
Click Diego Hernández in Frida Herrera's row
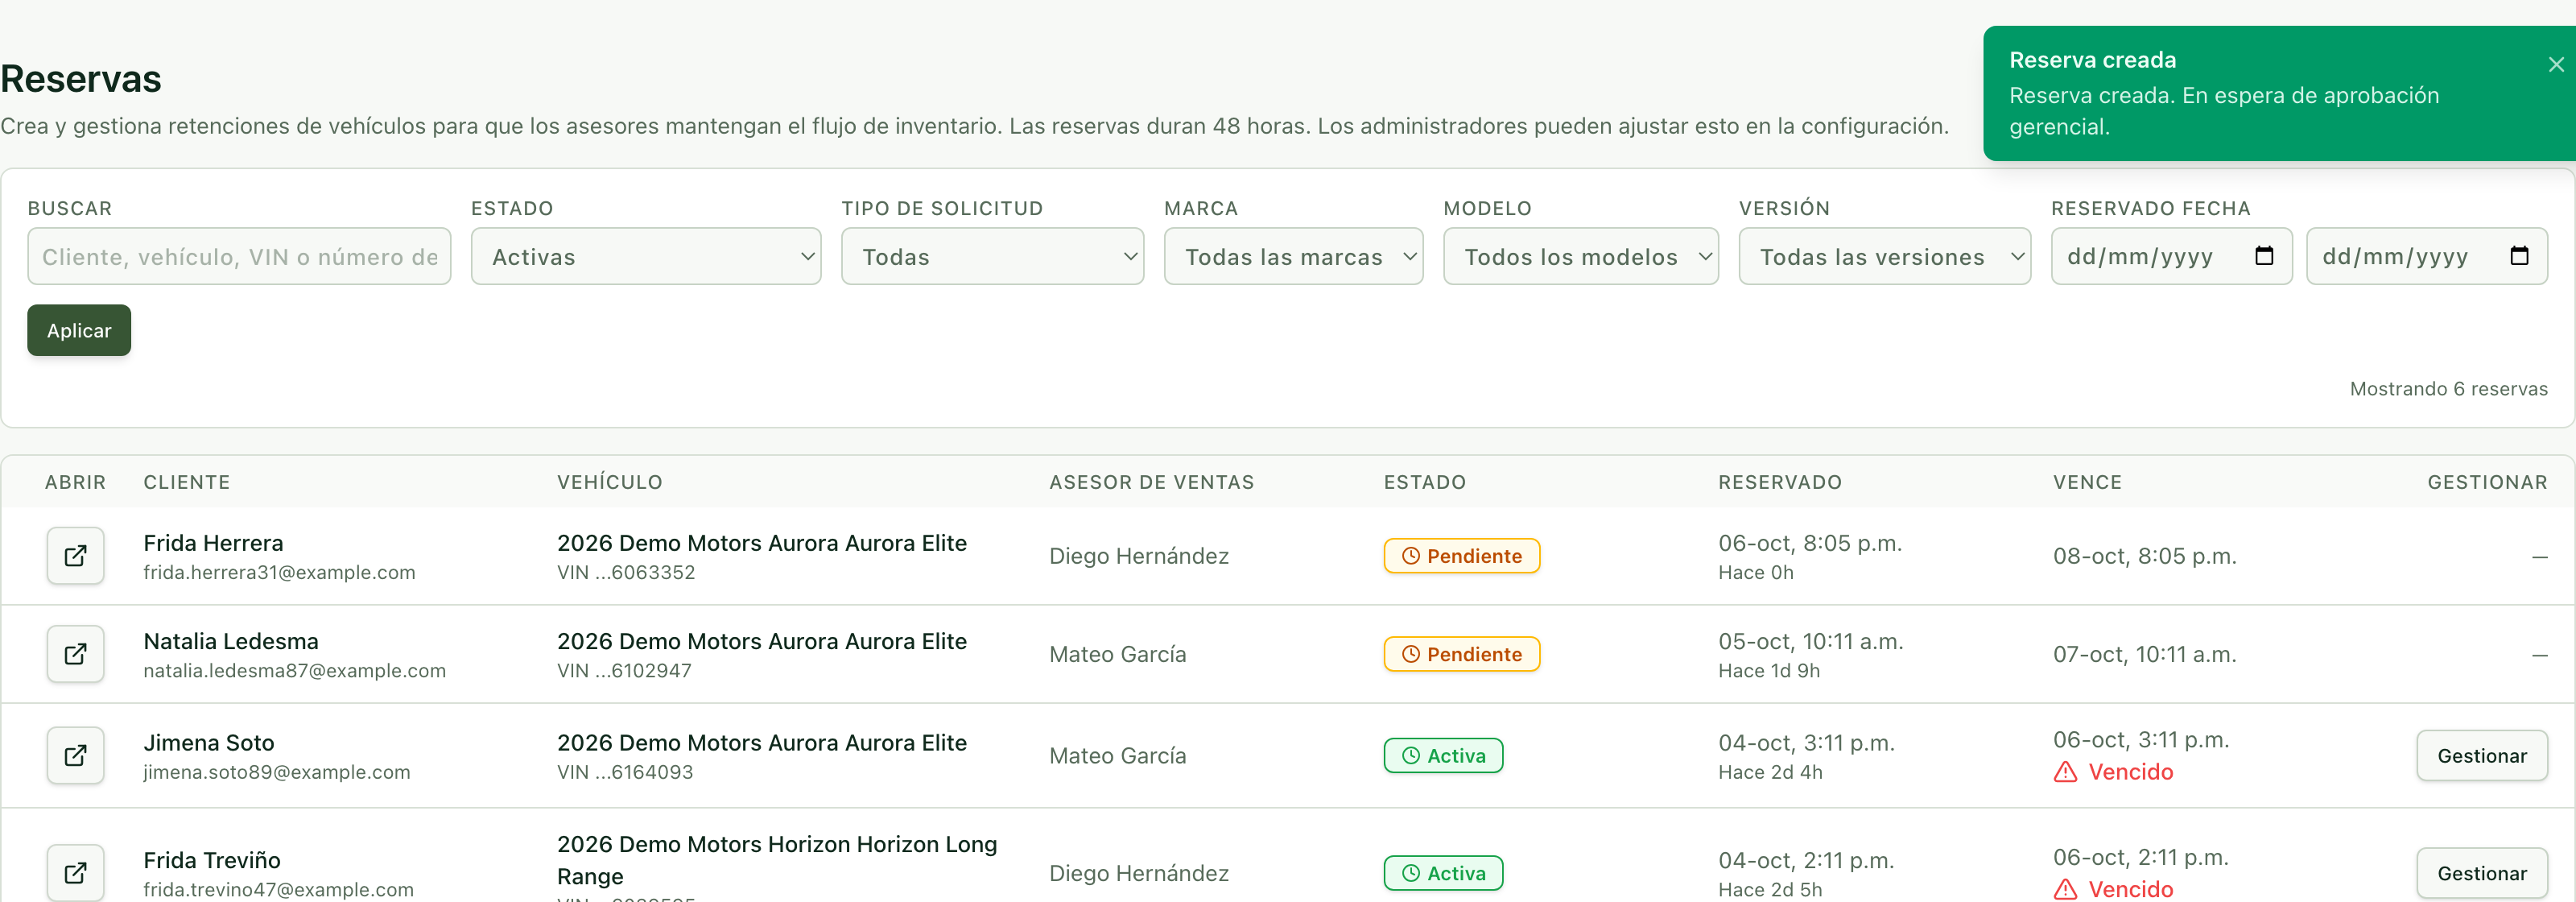1139,556
